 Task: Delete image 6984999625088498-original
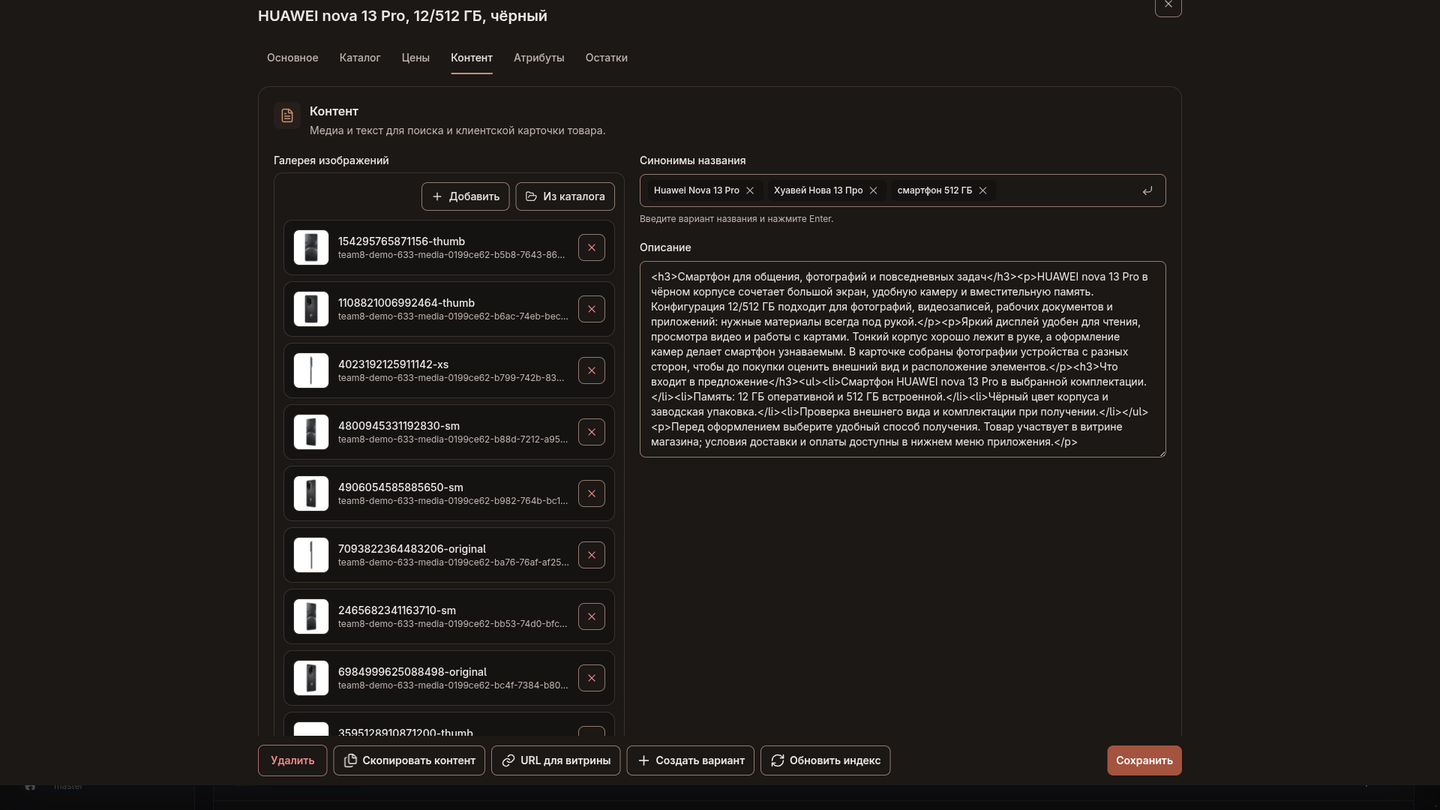tap(591, 678)
